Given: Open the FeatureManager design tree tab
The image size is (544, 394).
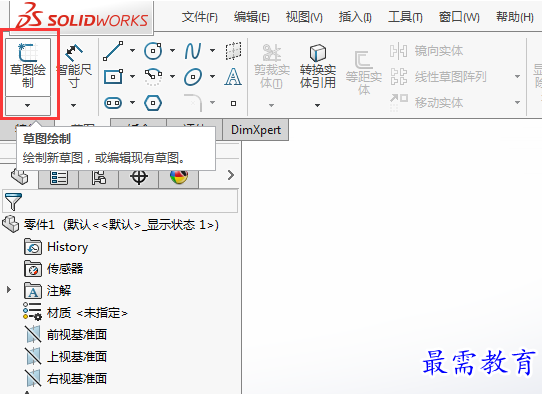Looking at the screenshot, I should 19,177.
